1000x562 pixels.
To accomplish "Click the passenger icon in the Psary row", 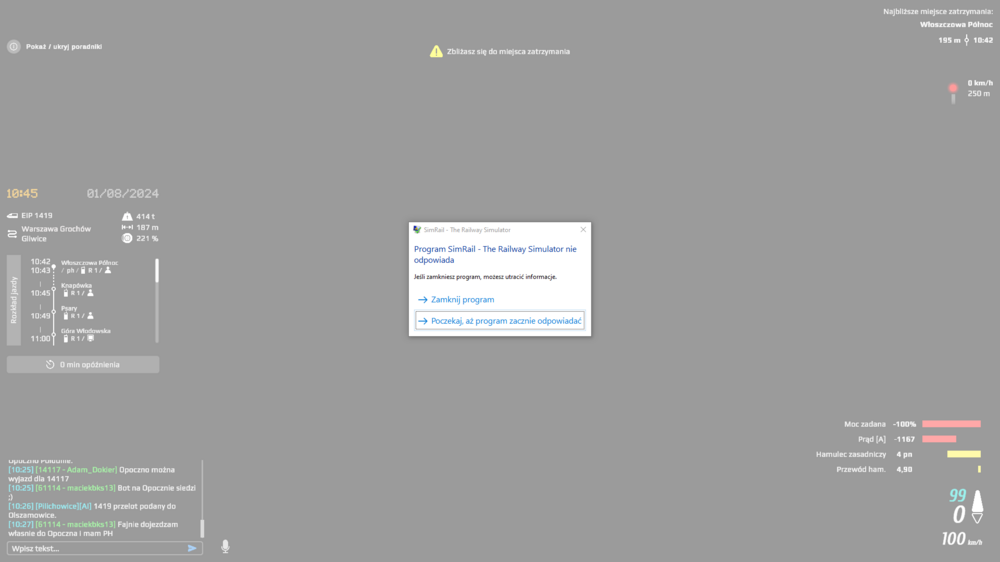I will click(x=90, y=316).
